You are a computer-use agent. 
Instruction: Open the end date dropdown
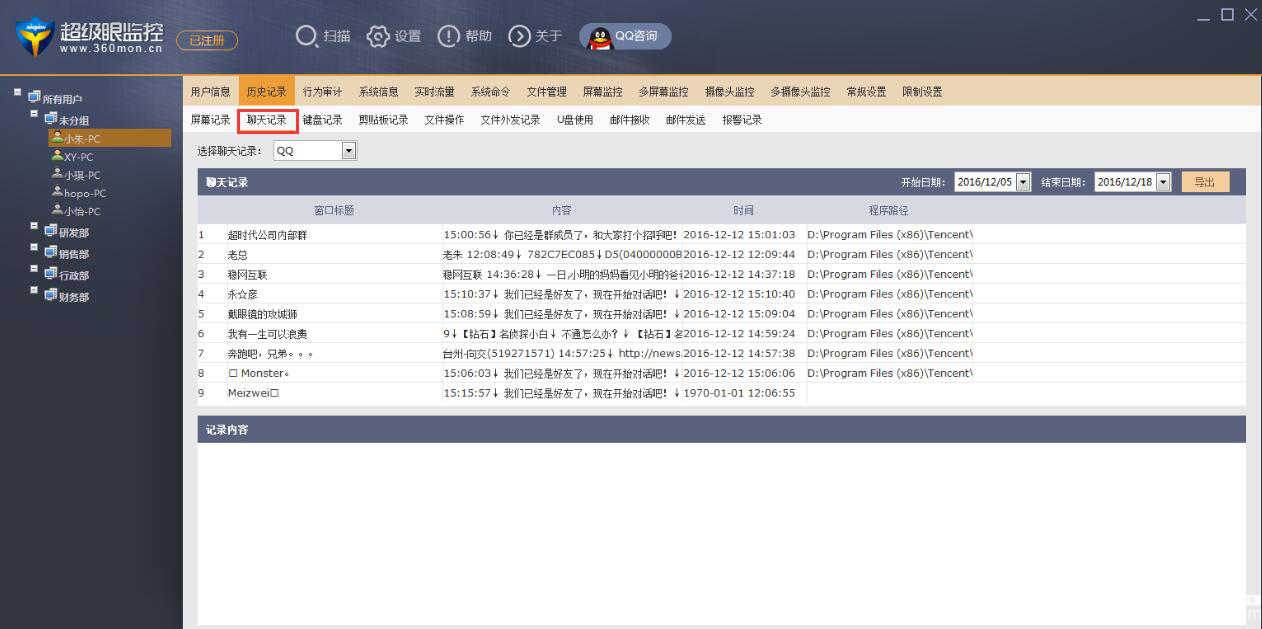click(1162, 182)
